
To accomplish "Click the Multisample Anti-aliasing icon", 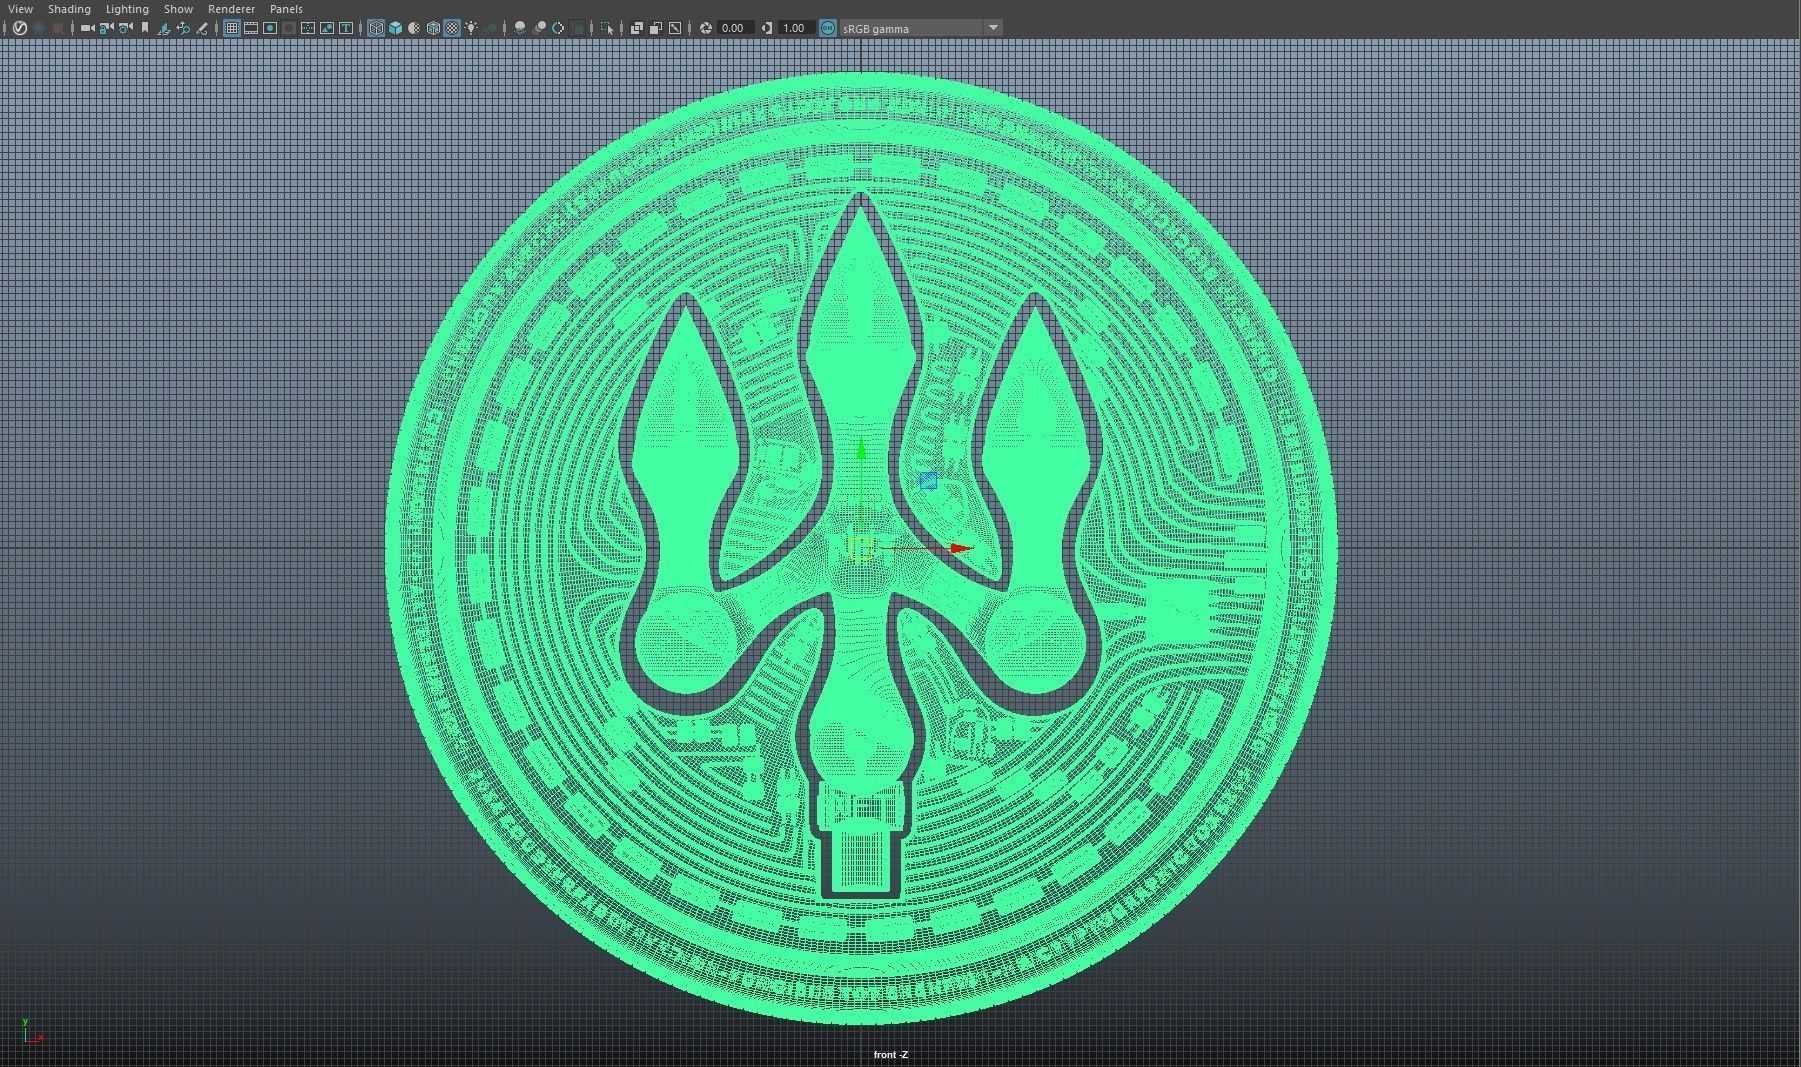I will click(558, 28).
